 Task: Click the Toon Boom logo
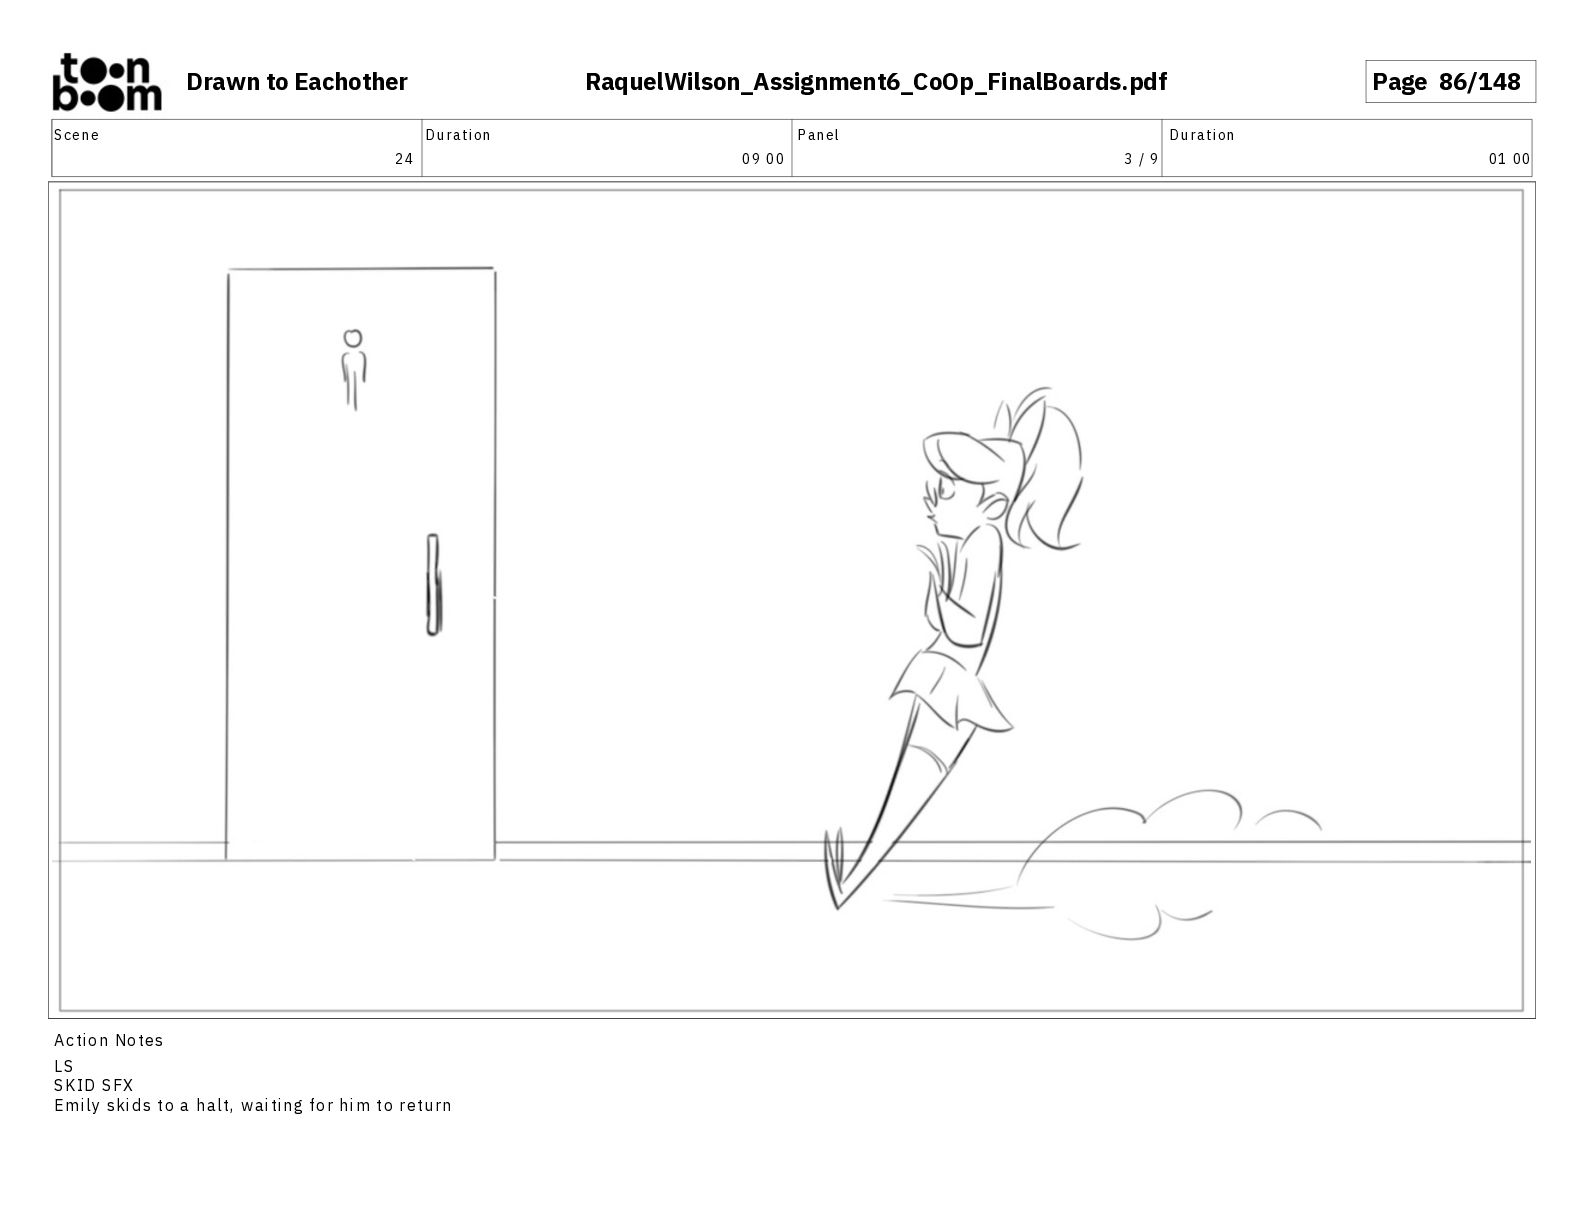106,82
